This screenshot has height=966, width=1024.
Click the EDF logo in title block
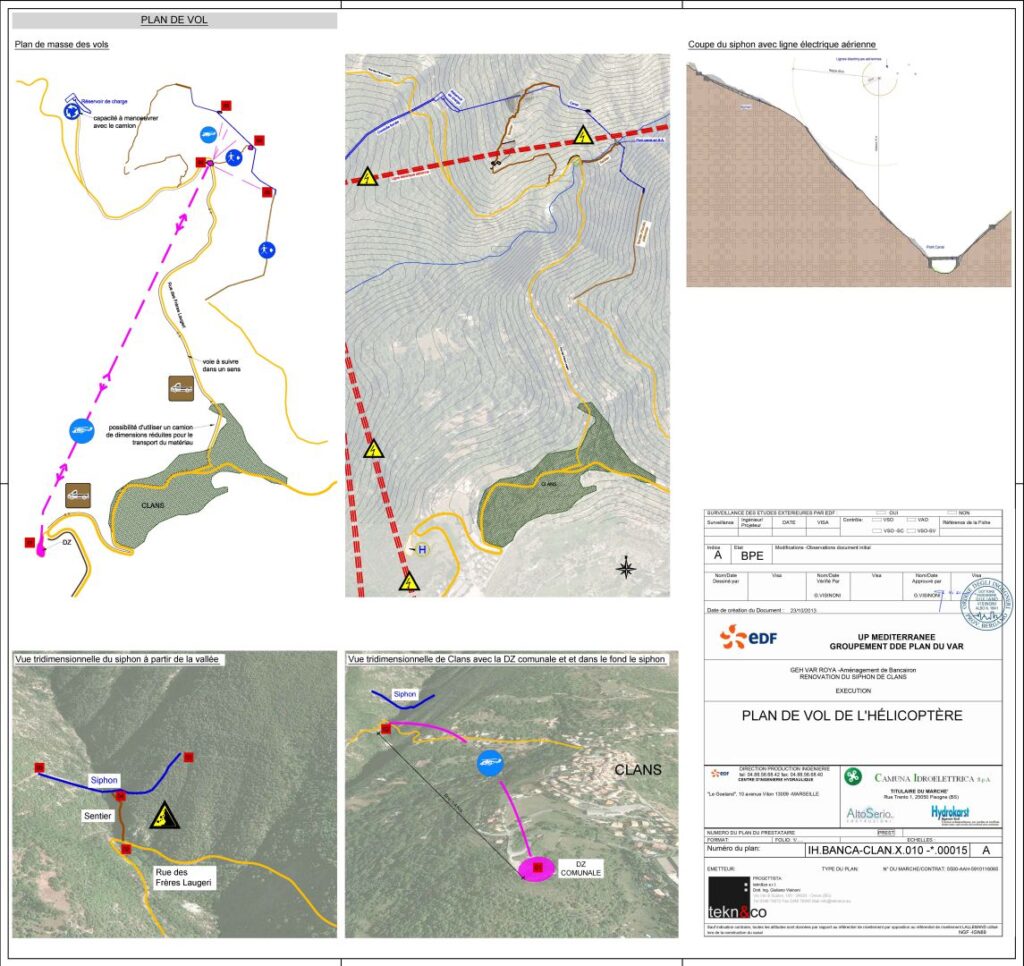[x=748, y=637]
